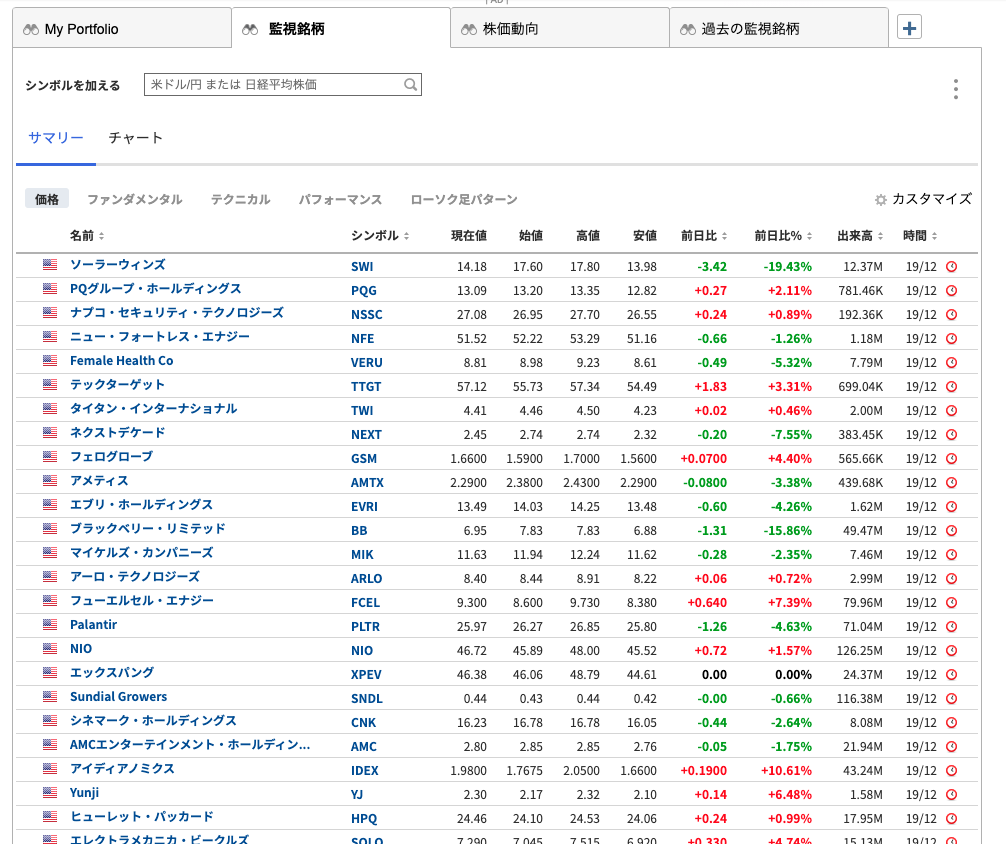The height and width of the screenshot is (844, 1006).
Task: Click the 高値 column header
Action: pos(588,236)
